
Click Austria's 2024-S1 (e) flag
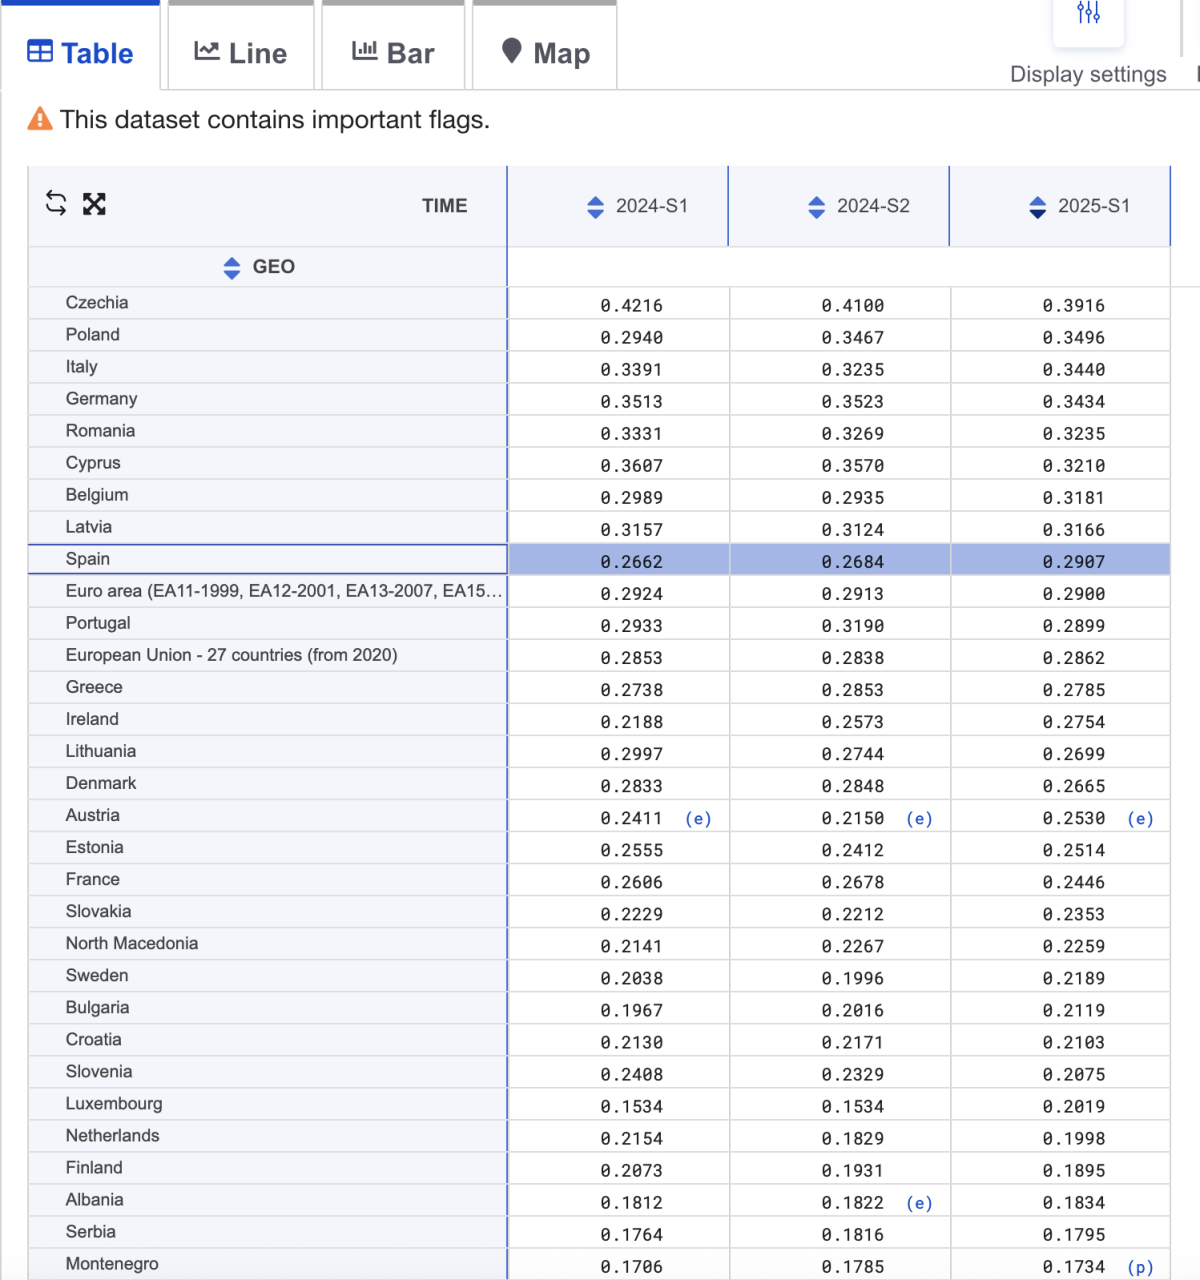point(698,819)
